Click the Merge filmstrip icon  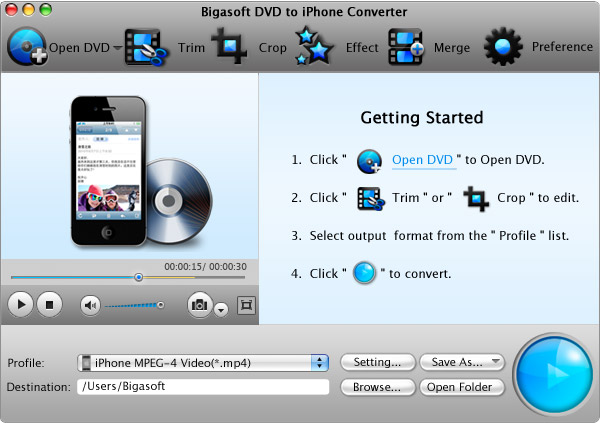[406, 47]
